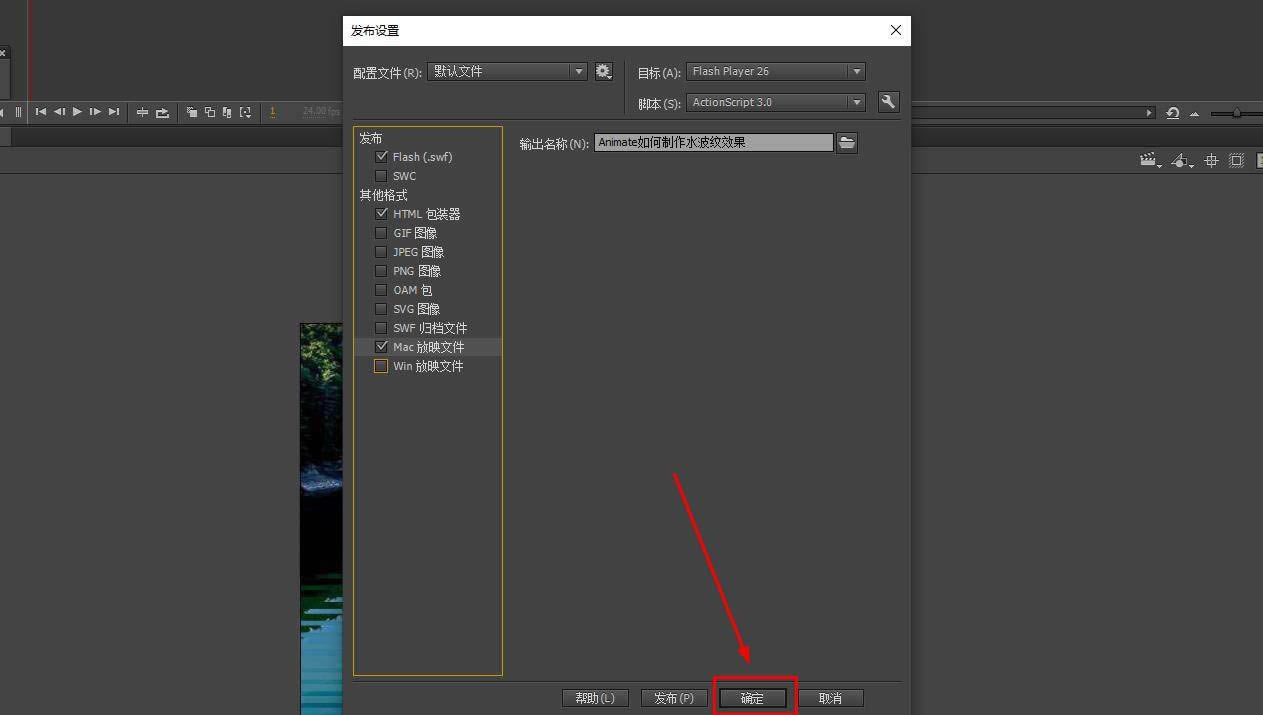Click the center frame icon in timeline

pos(142,112)
